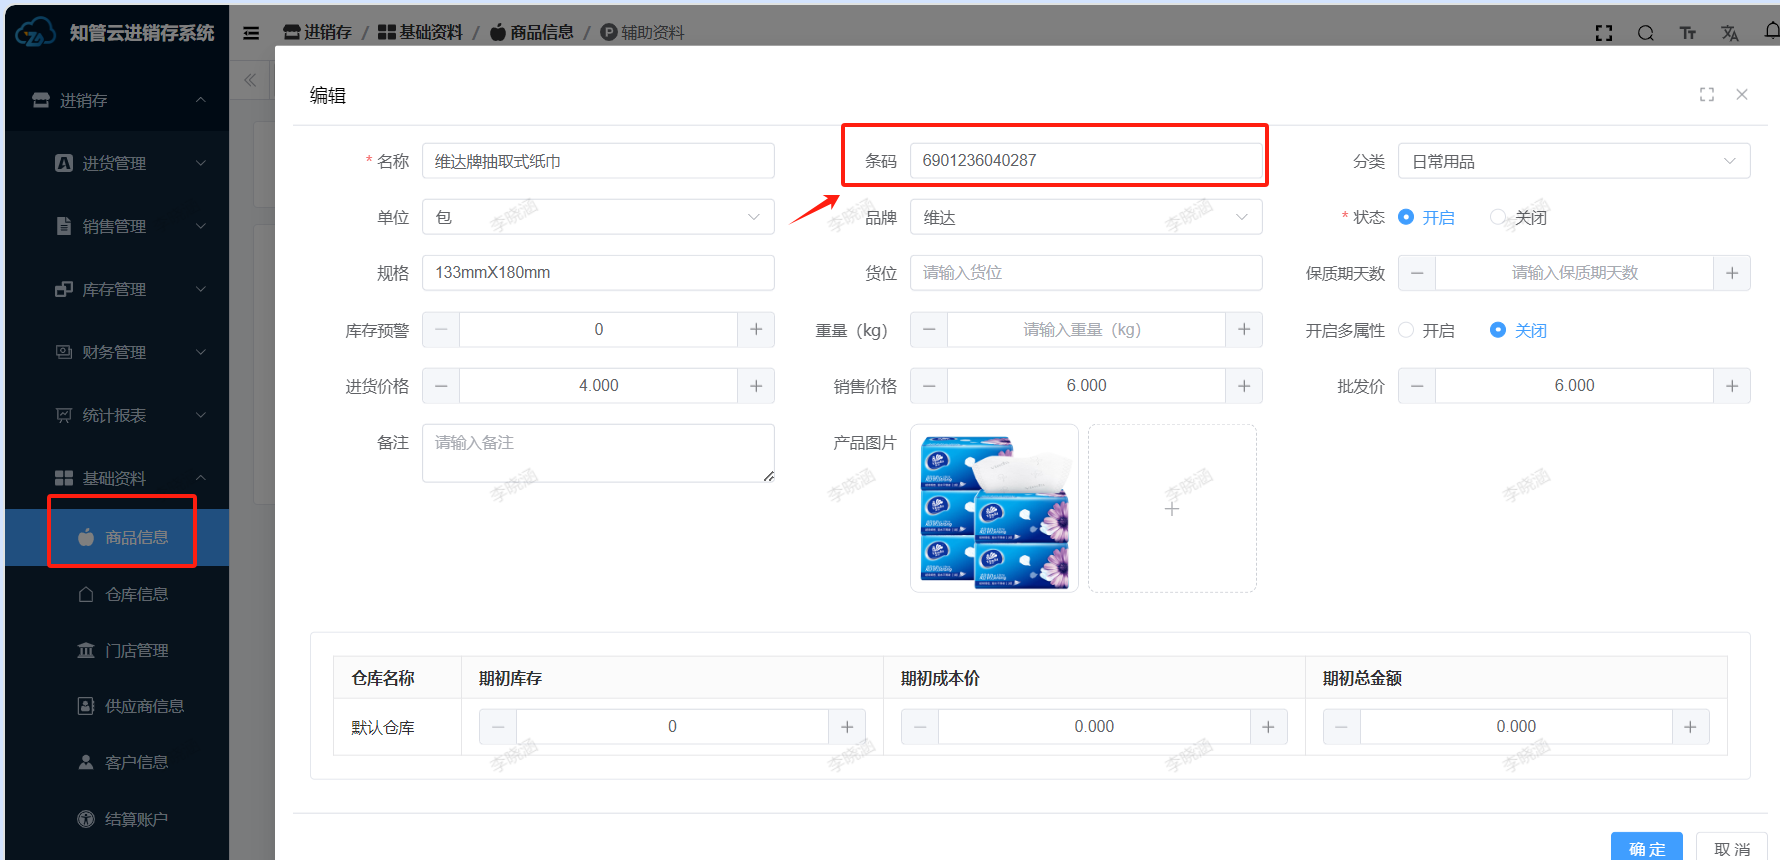Image resolution: width=1780 pixels, height=860 pixels.
Task: Open 仓库信息 in the sidebar
Action: 136,594
